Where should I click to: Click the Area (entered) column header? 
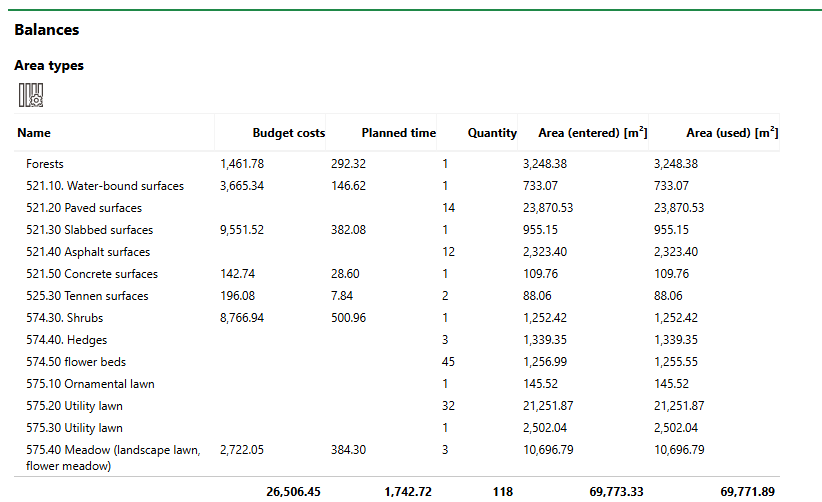591,133
